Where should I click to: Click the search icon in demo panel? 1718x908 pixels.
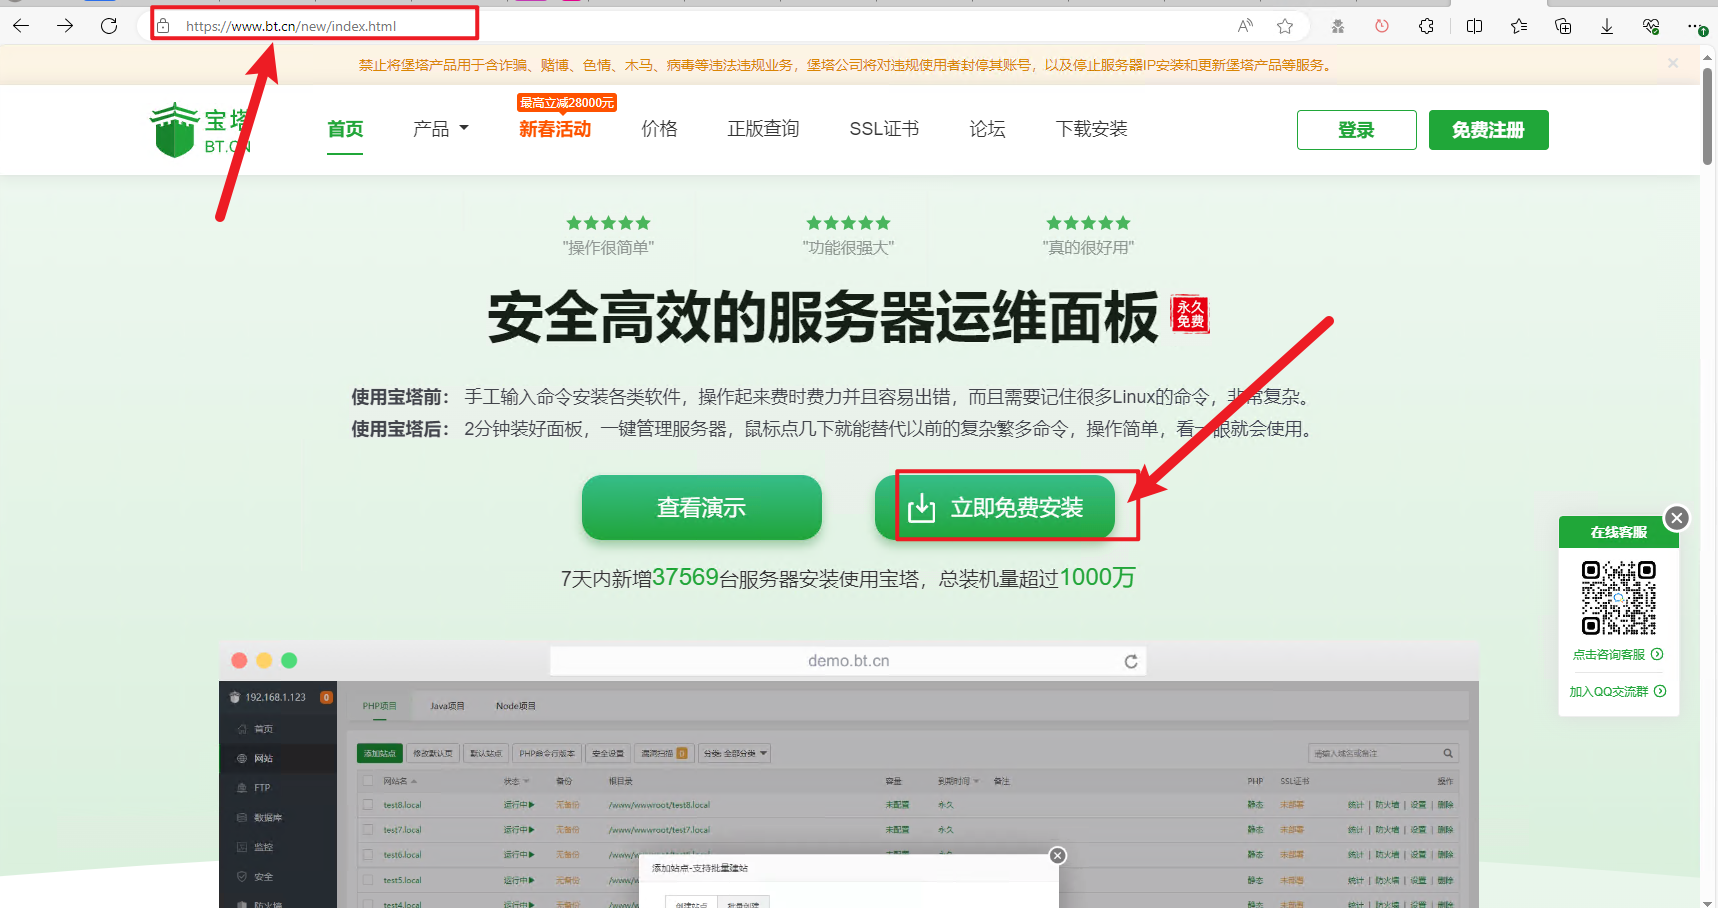1447,753
